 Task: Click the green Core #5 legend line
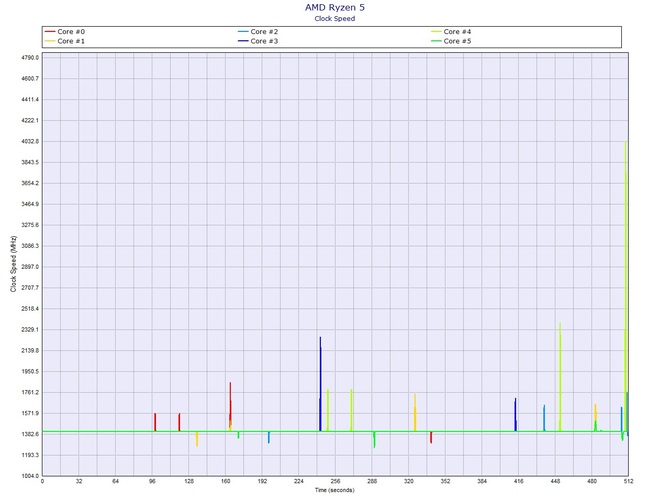pyautogui.click(x=436, y=41)
